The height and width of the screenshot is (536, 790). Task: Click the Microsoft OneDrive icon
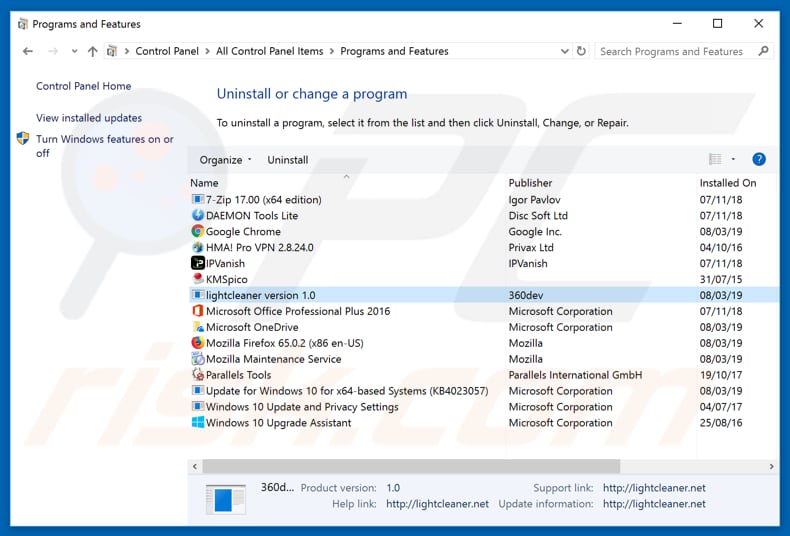pyautogui.click(x=198, y=327)
